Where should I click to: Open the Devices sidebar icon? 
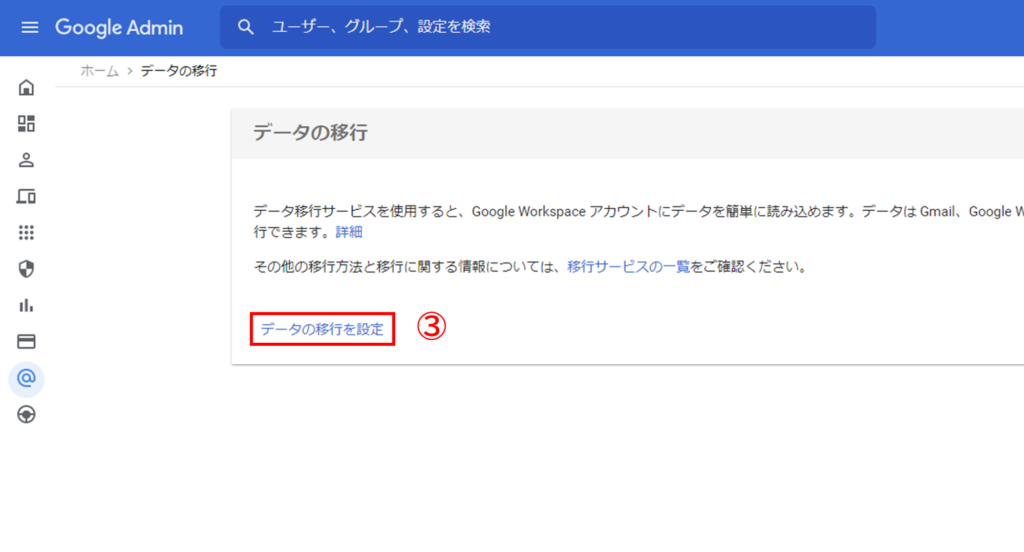[x=26, y=196]
